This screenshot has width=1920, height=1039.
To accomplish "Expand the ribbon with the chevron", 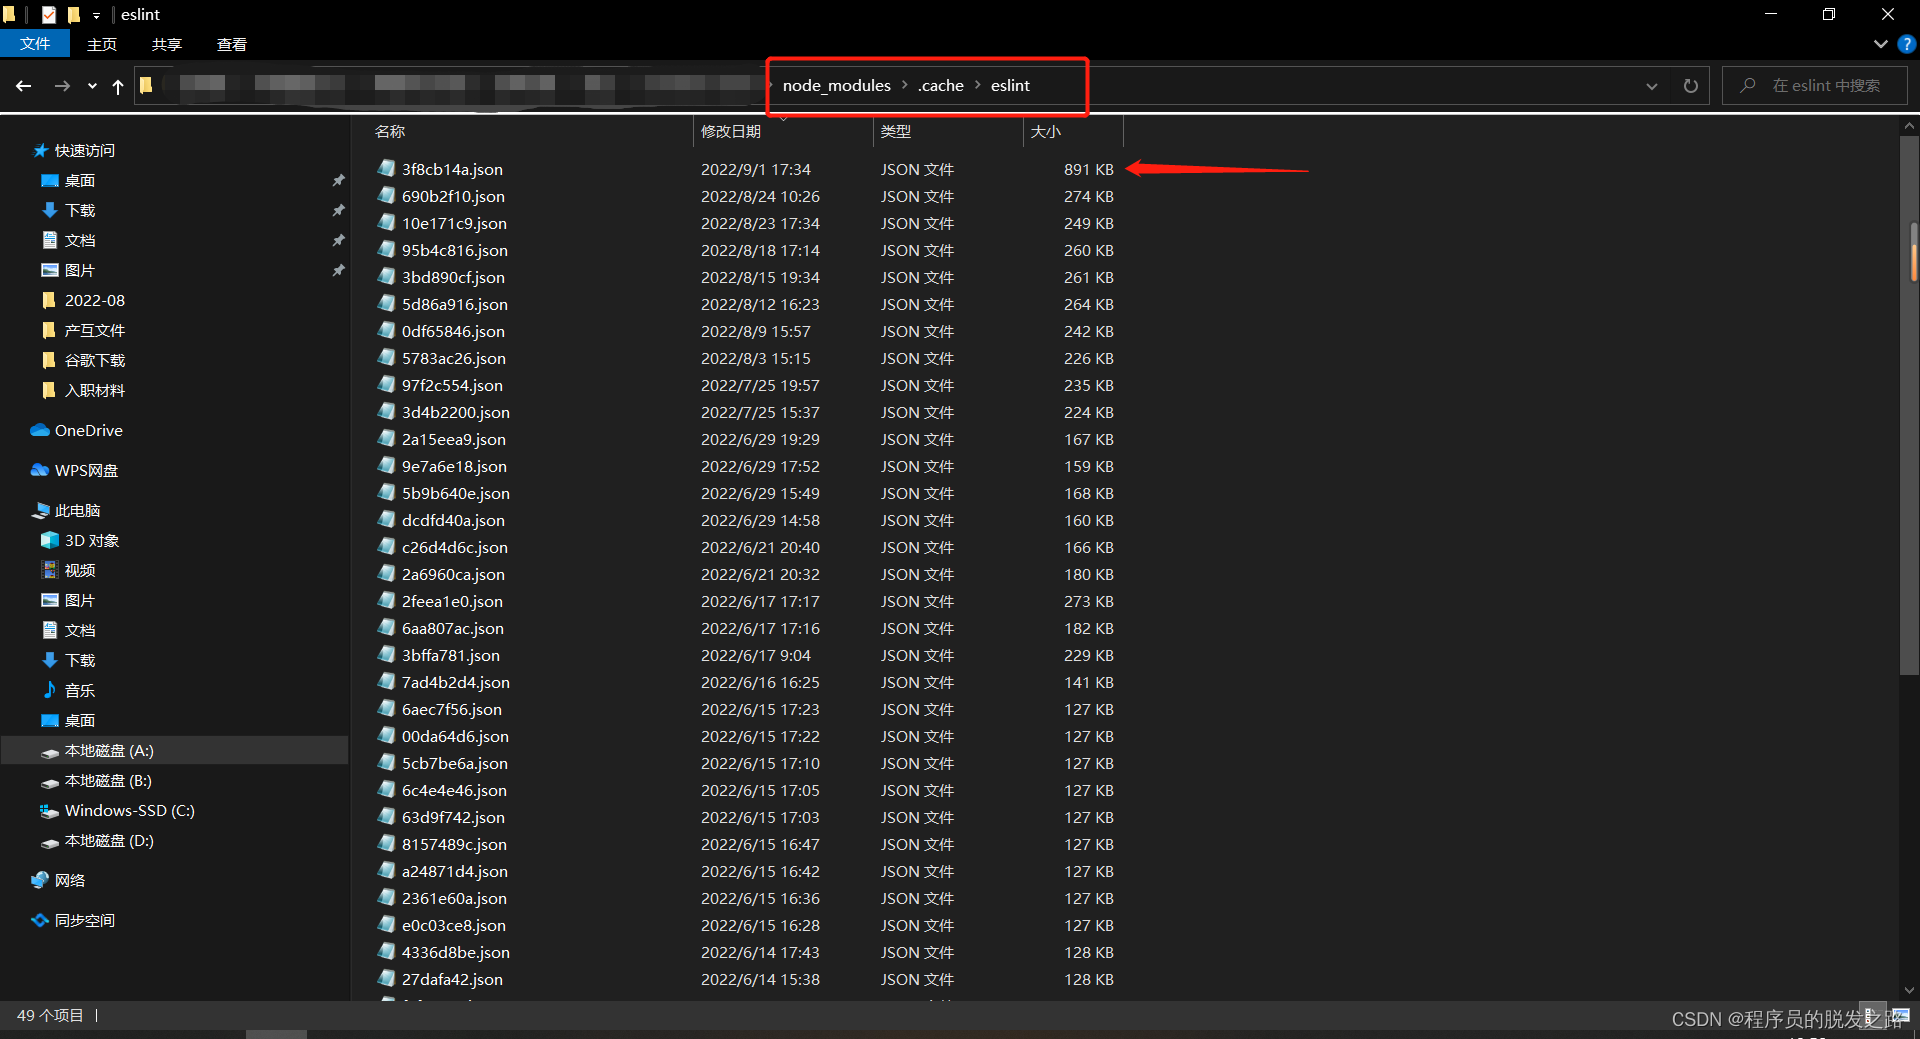I will (x=1880, y=44).
